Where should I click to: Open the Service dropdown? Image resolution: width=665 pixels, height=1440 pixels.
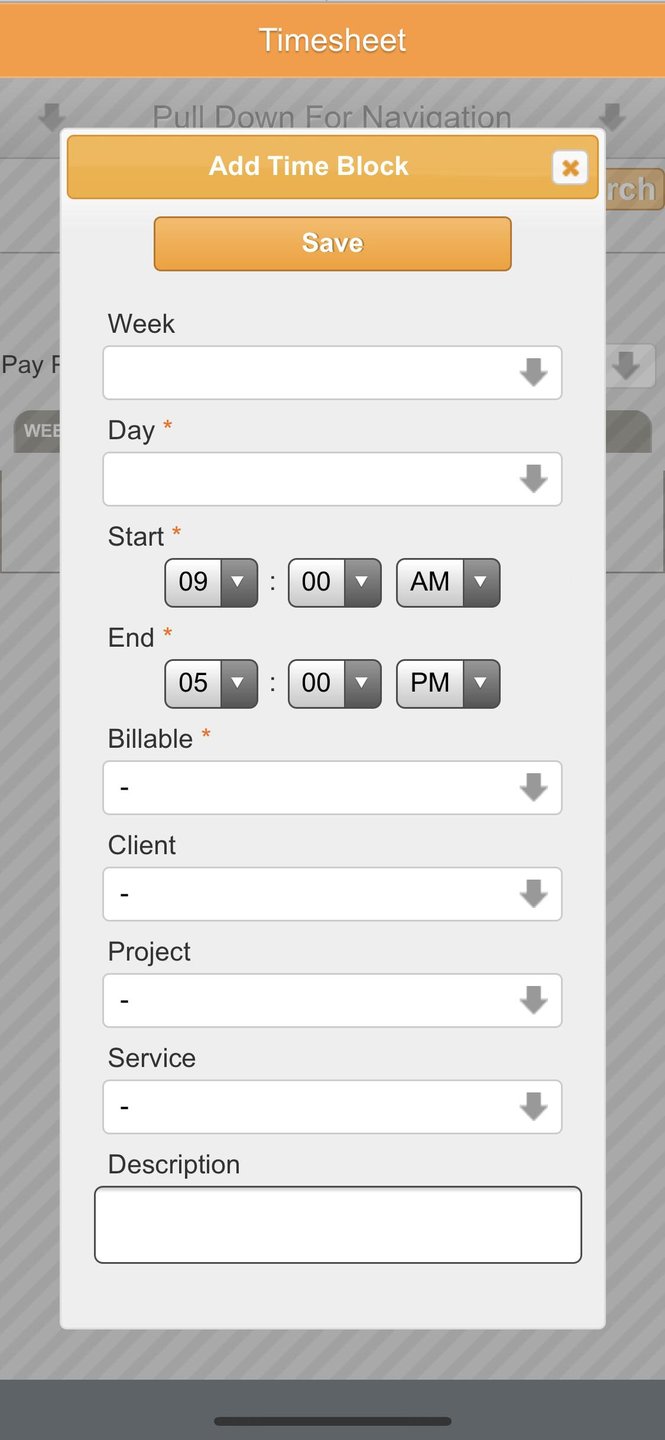tap(332, 1107)
